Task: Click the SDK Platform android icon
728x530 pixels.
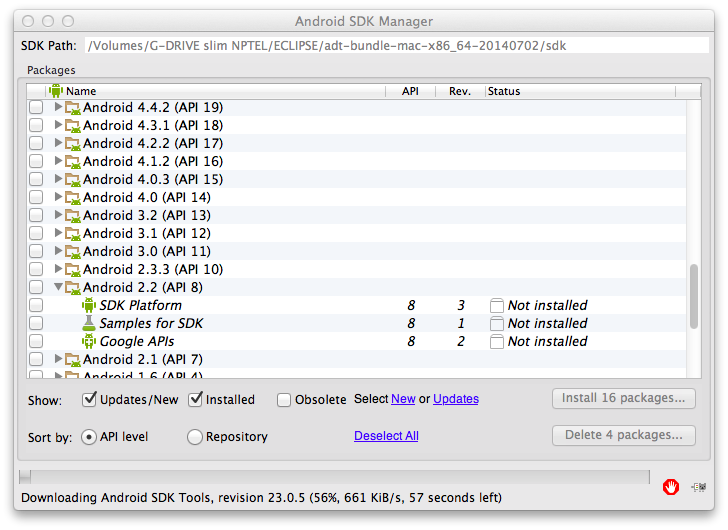Action: pyautogui.click(x=89, y=305)
